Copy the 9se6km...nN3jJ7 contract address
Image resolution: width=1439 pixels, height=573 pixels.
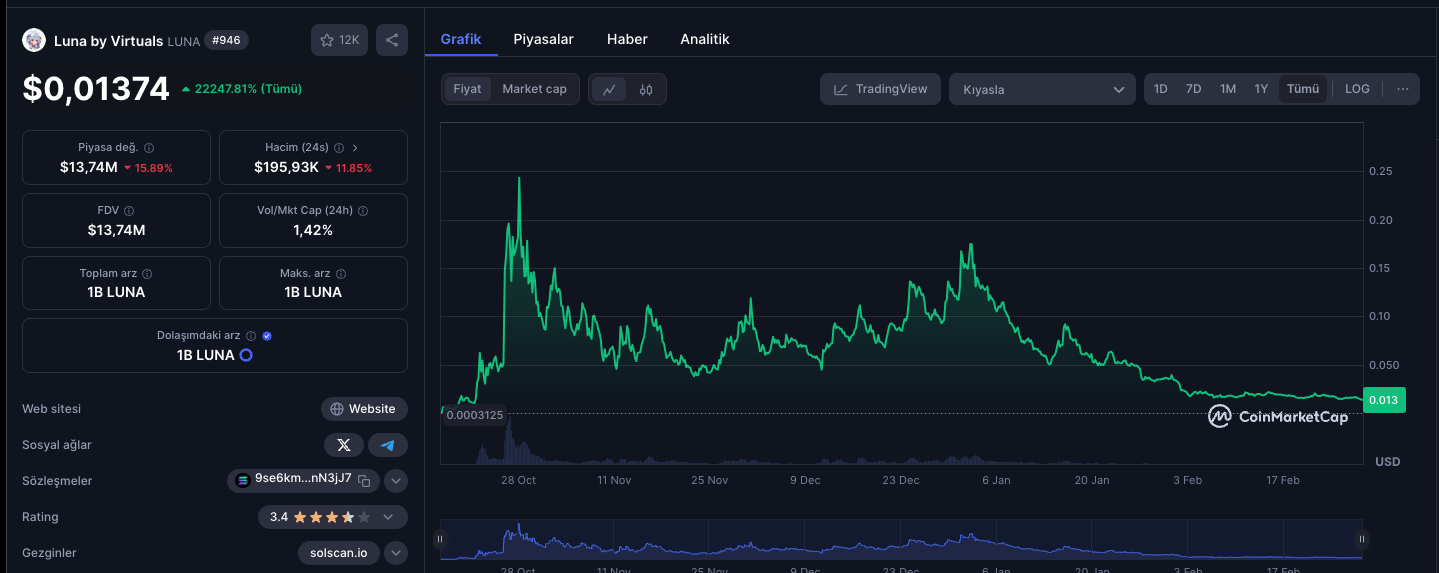(x=365, y=481)
